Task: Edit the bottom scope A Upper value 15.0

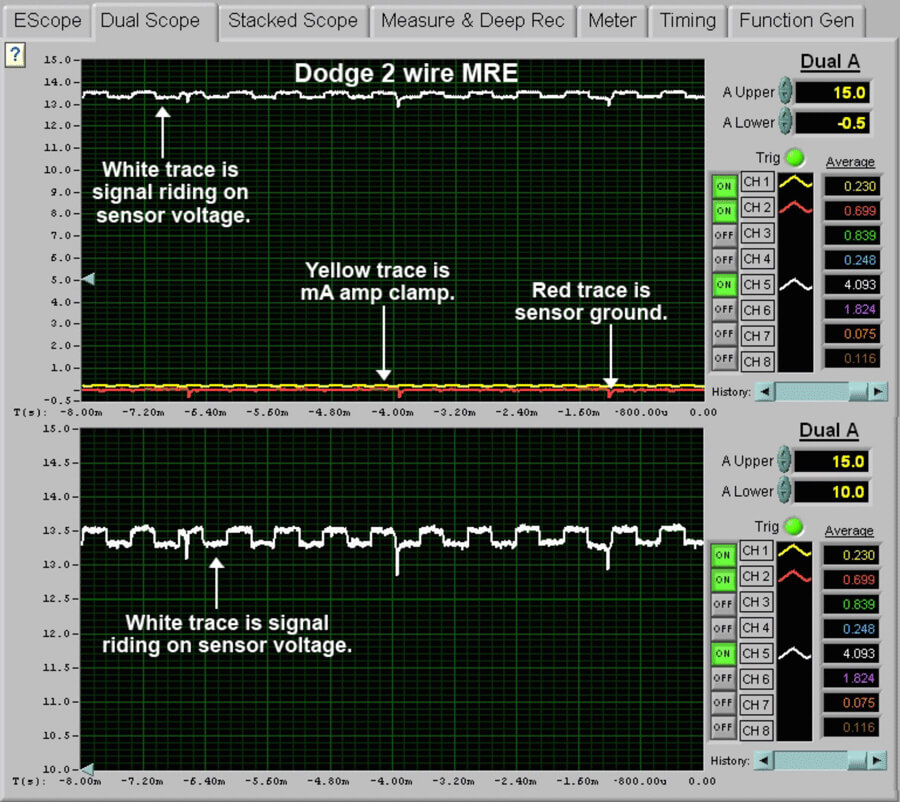Action: point(831,462)
